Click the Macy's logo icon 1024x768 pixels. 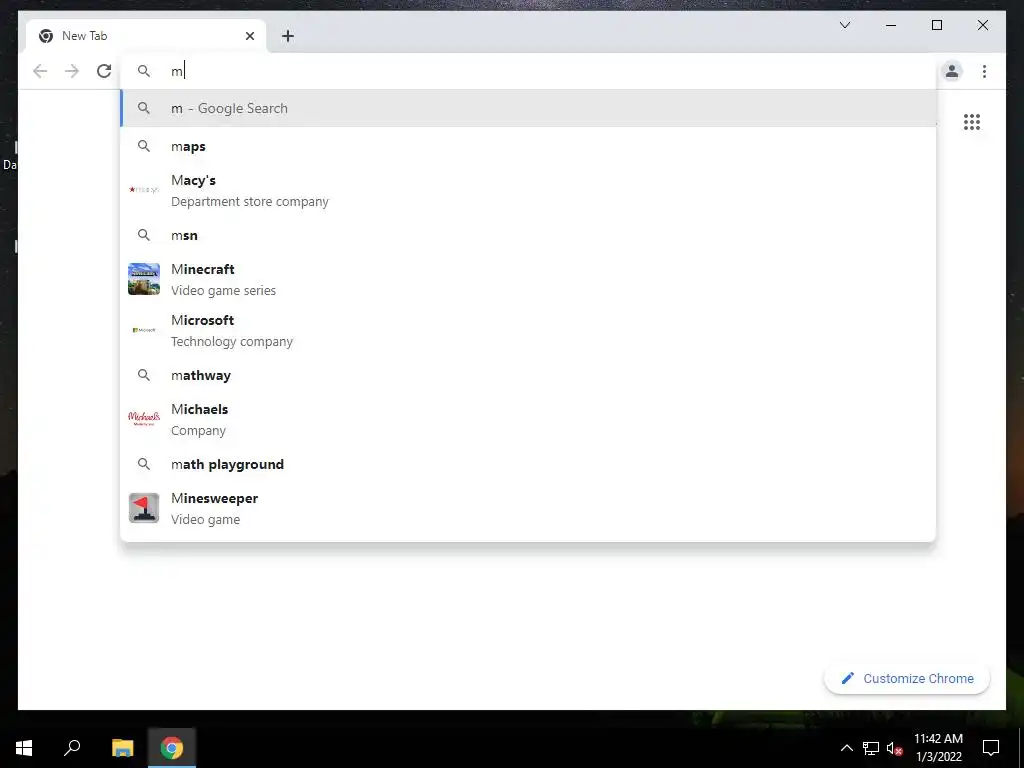144,189
